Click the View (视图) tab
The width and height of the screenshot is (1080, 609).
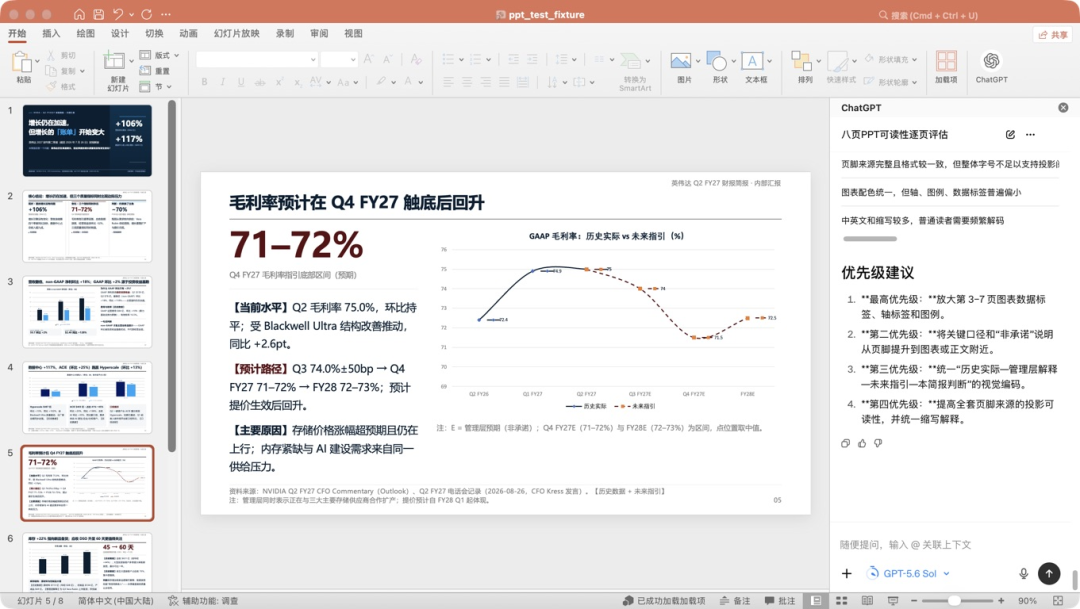point(353,34)
